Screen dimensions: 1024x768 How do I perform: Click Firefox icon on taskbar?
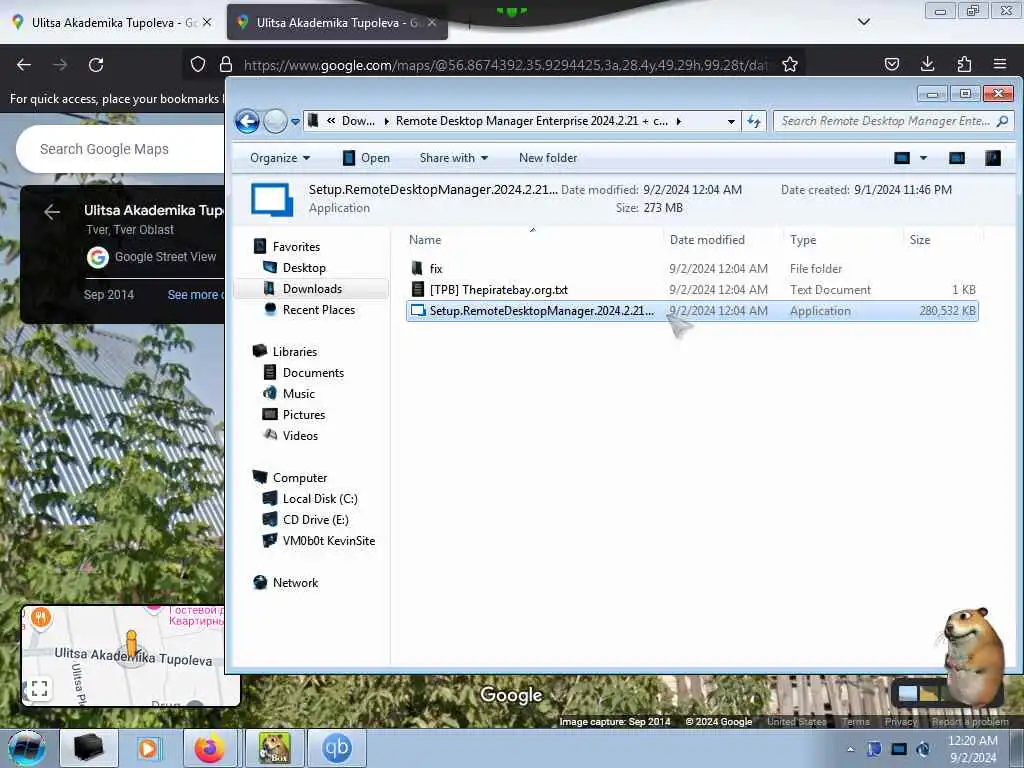(x=209, y=748)
